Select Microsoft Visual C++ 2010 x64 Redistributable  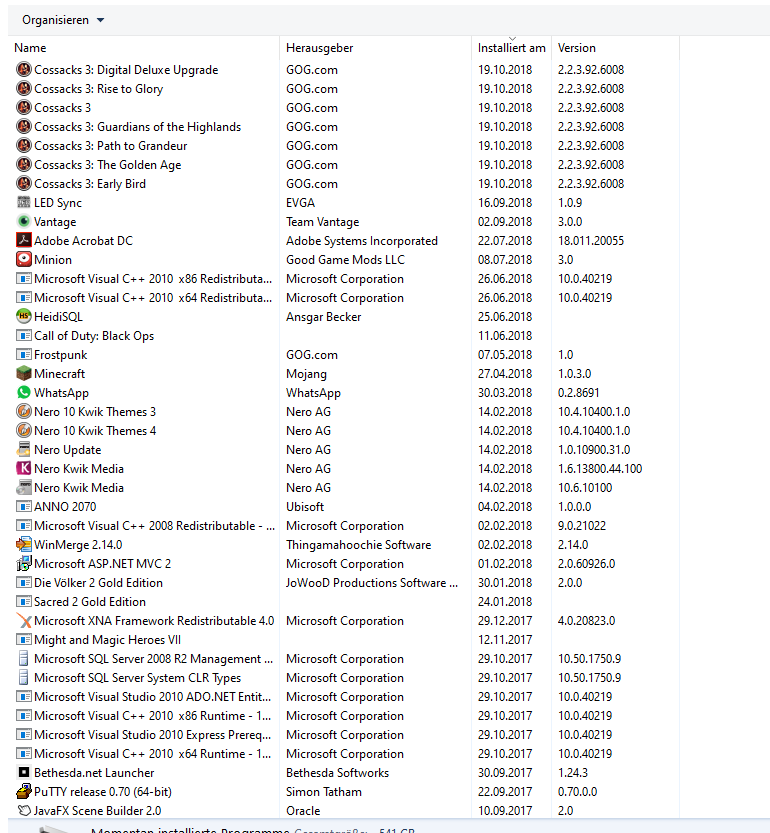click(153, 298)
